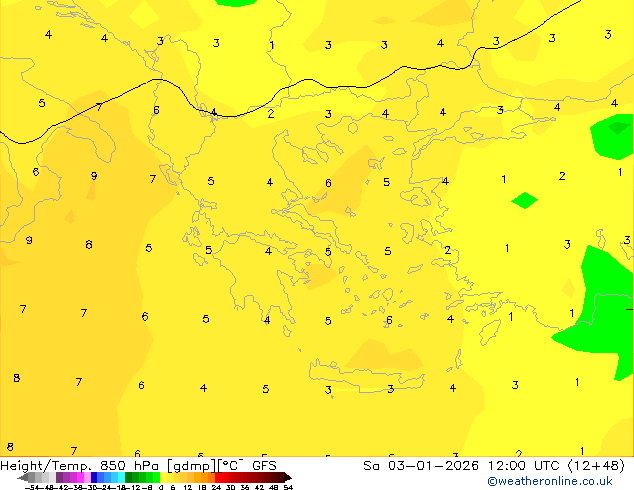This screenshot has height=490, width=634.
Task: Click the 54 label at legend's right end
Action: click(288, 487)
